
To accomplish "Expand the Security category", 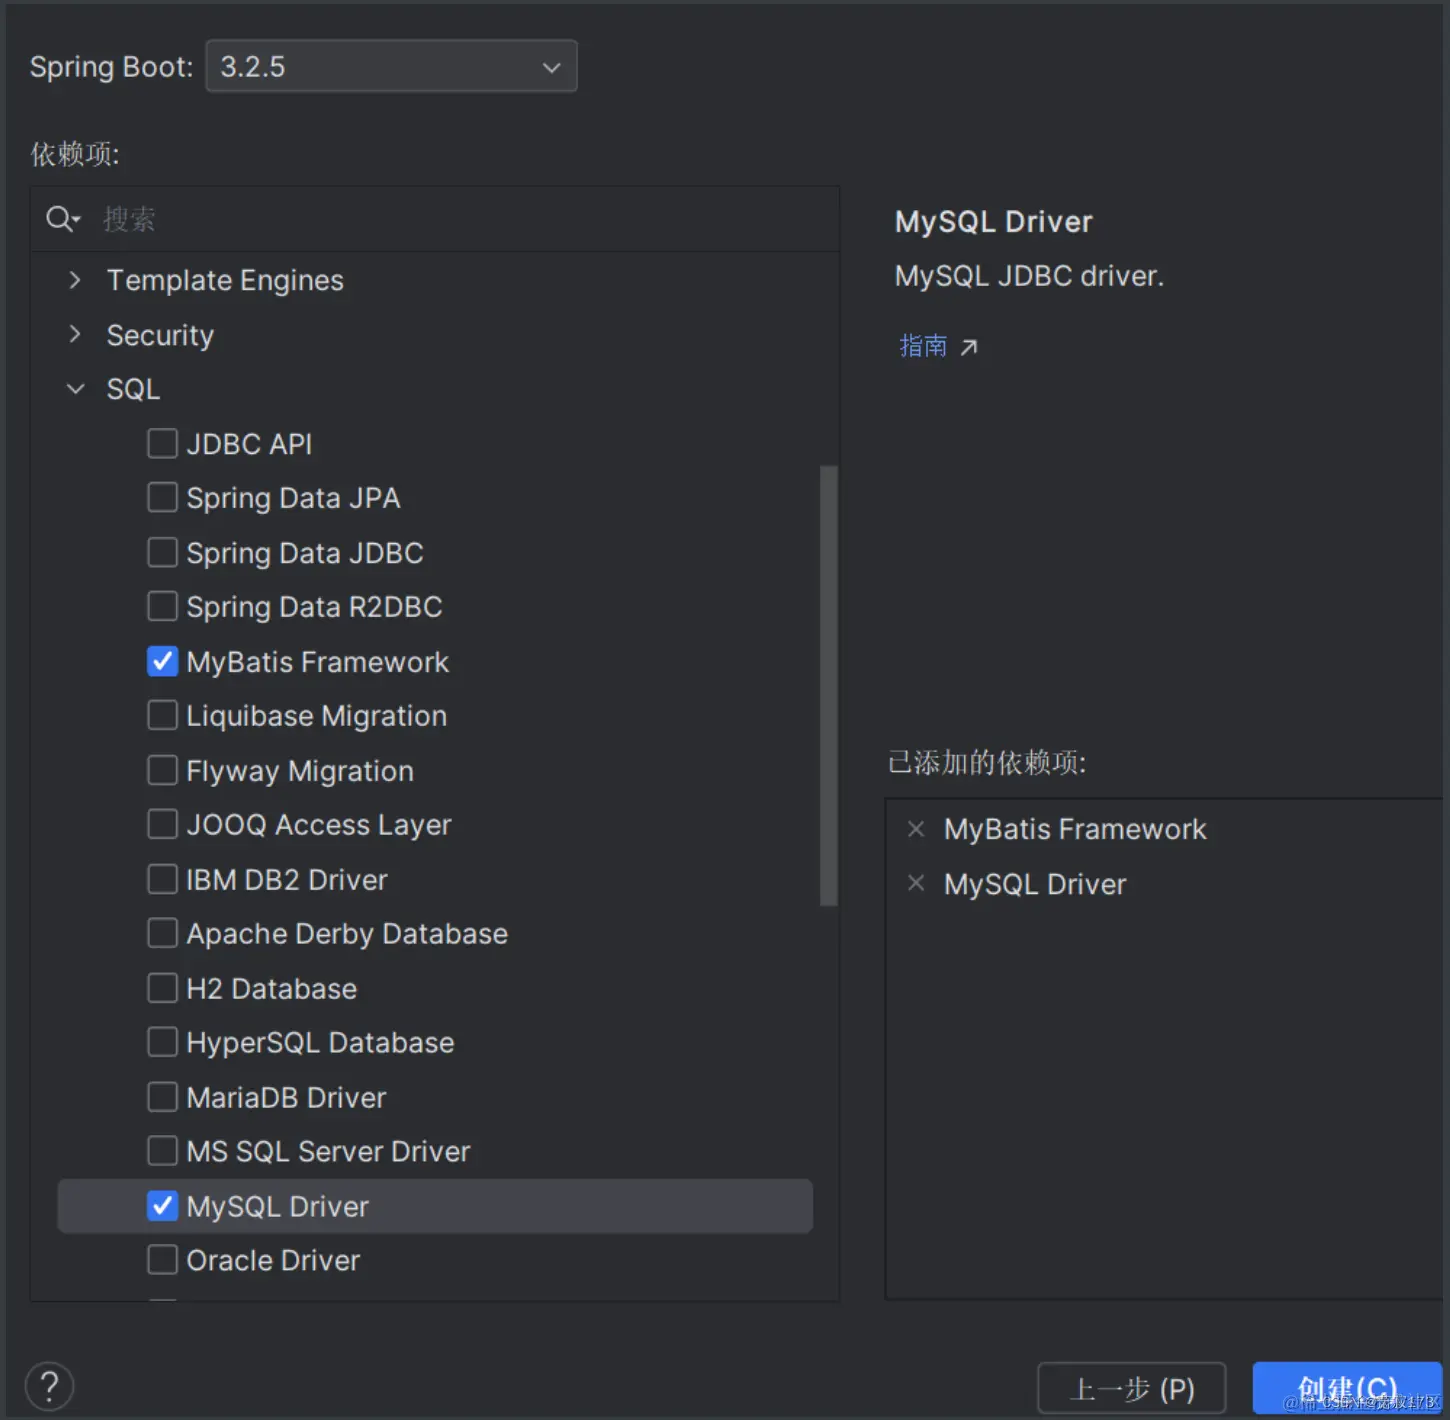I will (75, 335).
